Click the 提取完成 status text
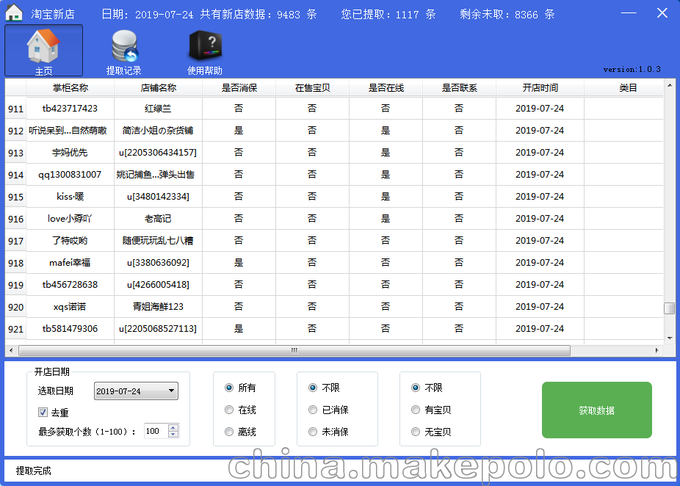 tap(33, 471)
